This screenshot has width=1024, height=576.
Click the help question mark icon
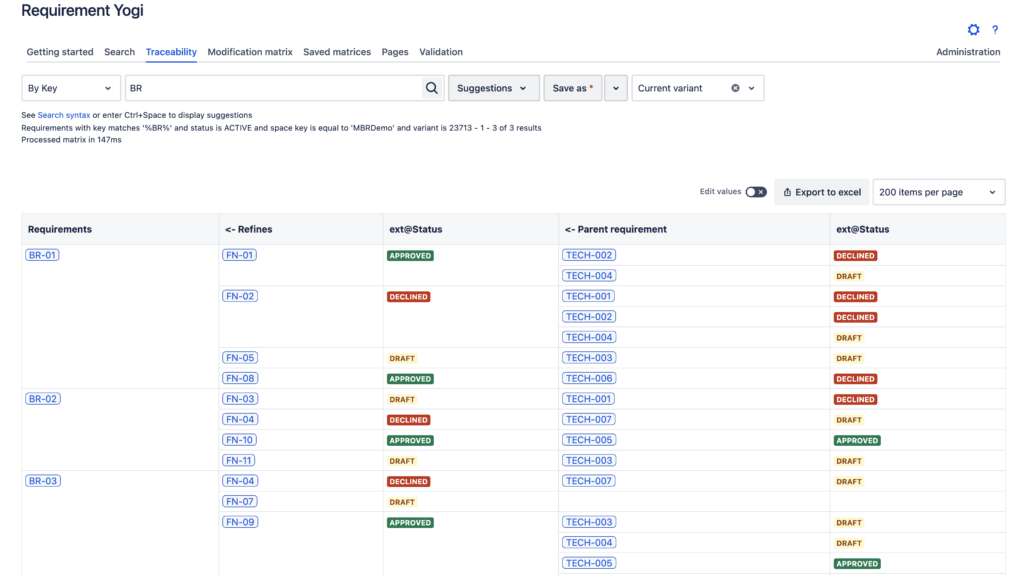(995, 30)
